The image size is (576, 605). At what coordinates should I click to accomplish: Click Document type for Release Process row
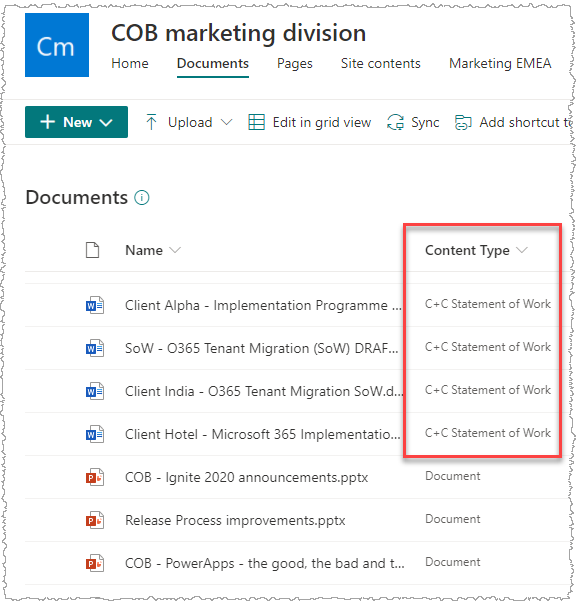(453, 519)
